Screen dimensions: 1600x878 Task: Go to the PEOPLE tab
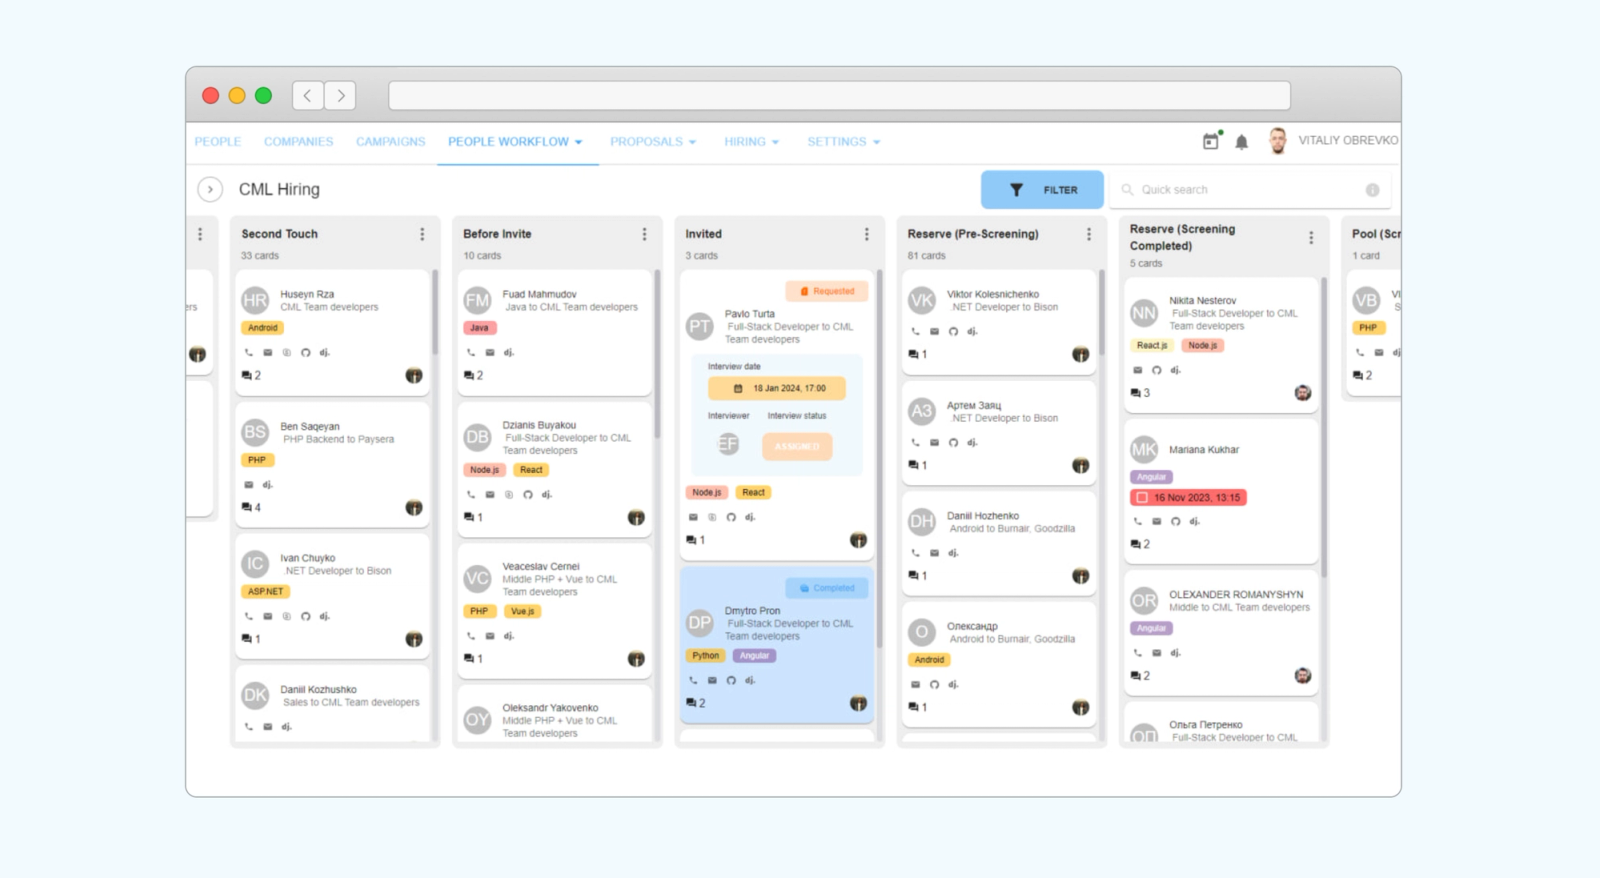[218, 142]
